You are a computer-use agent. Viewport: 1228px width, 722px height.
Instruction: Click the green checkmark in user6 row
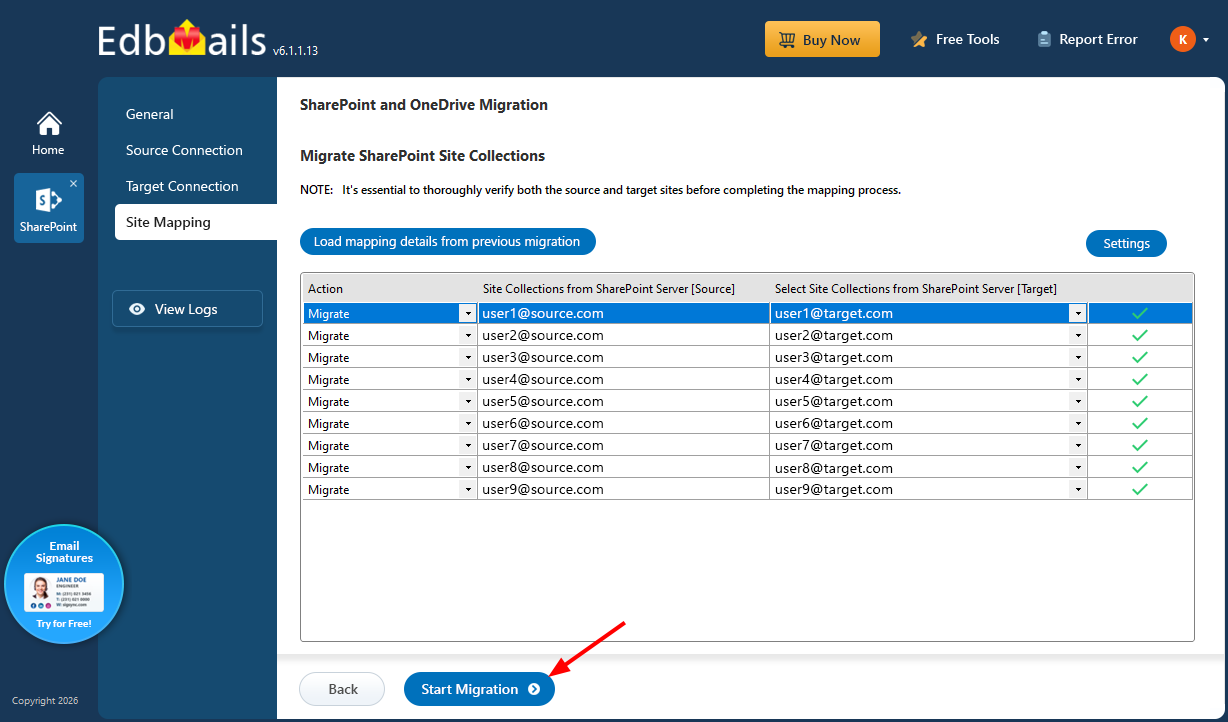coord(1139,423)
